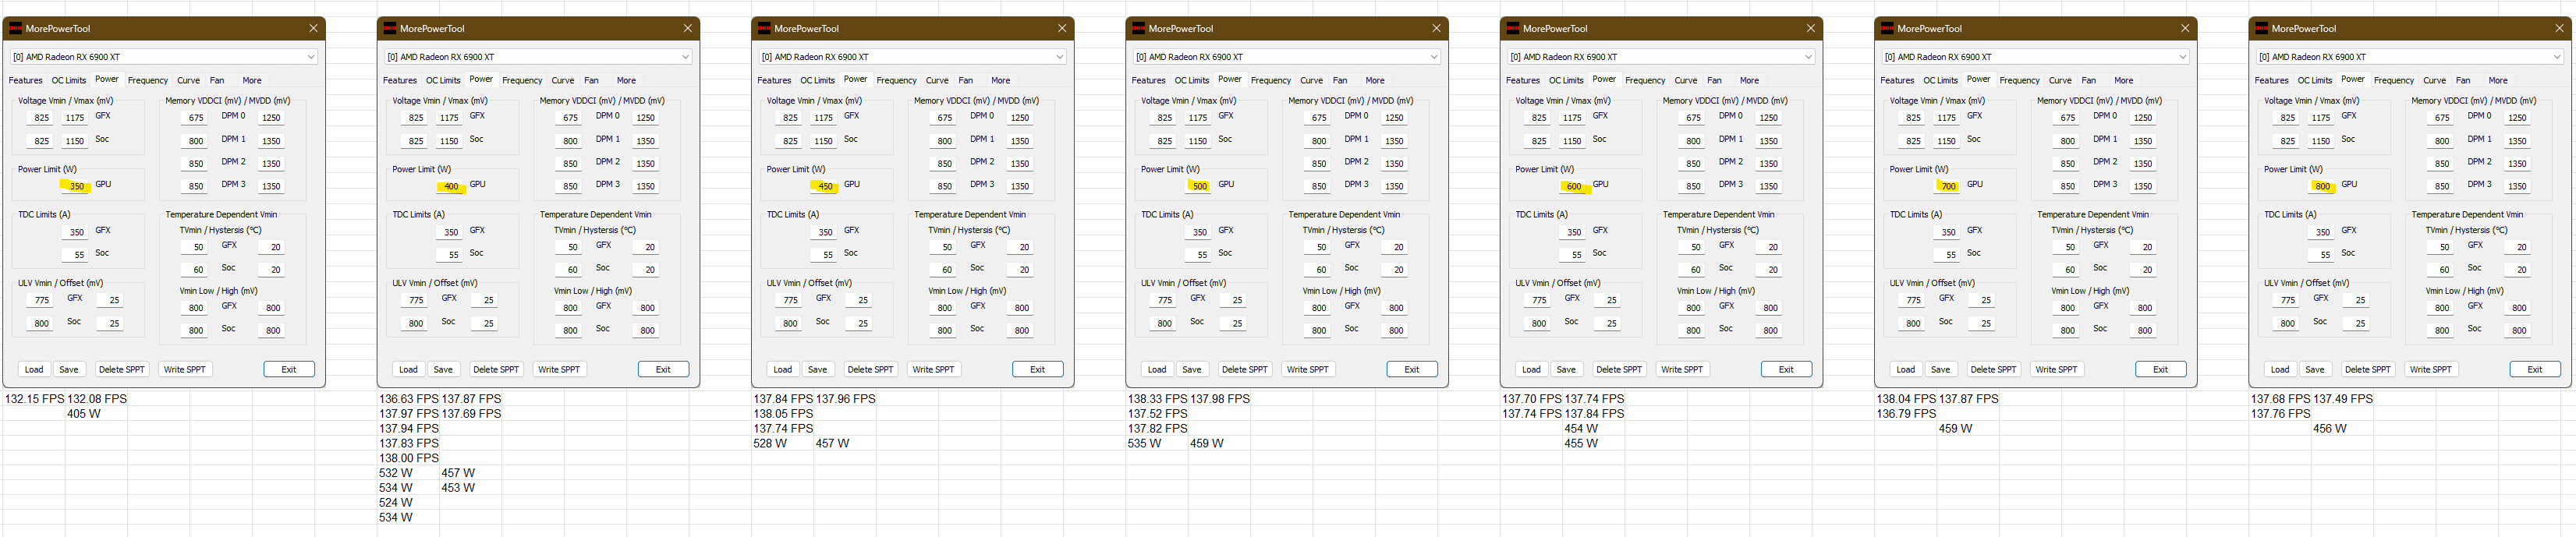Click the 138.33 FPS result
Screen dimensions: 2576x537
tap(1158, 398)
